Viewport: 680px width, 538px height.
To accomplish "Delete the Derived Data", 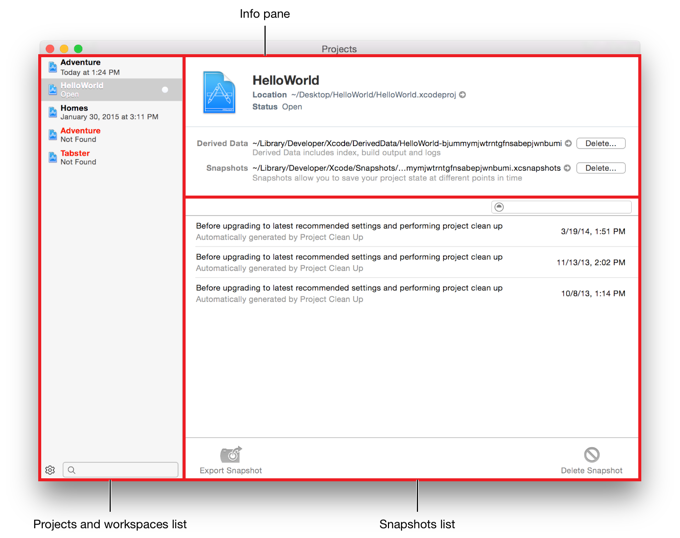I will [x=601, y=143].
